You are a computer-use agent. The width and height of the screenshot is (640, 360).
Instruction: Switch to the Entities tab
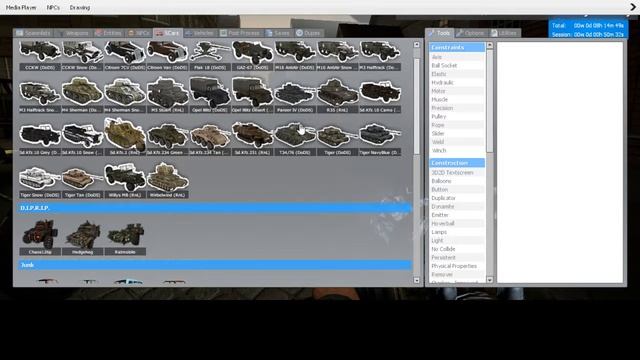pos(109,33)
